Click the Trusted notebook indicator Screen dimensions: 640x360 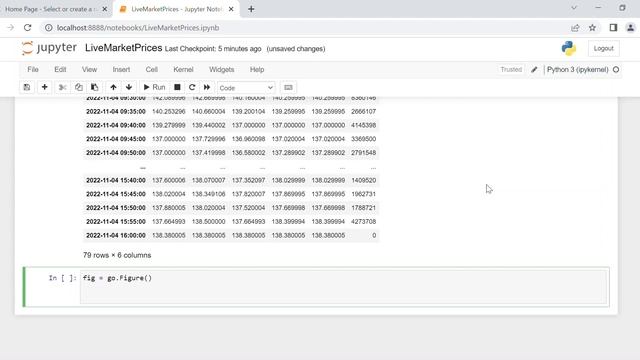(x=511, y=69)
